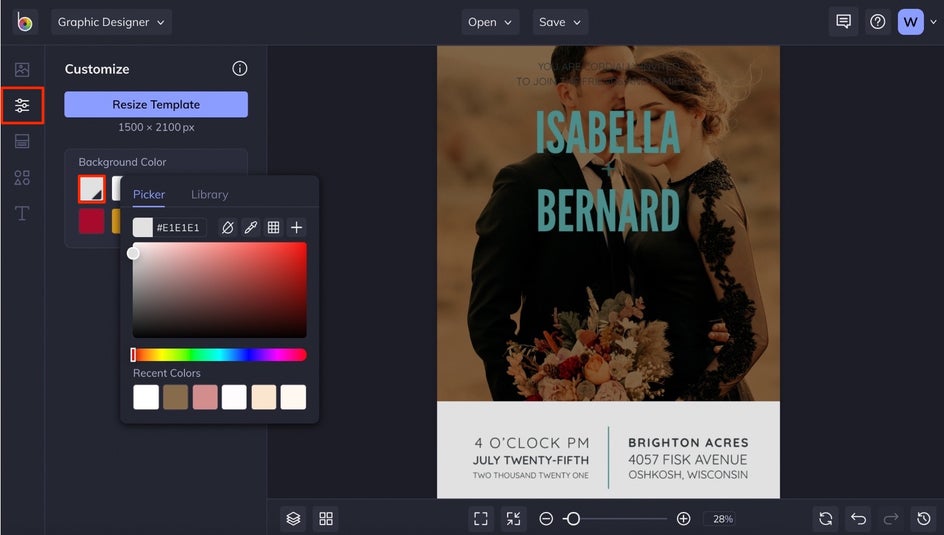Viewport: 944px width, 535px height.
Task: Click the rainbow hue slider bar
Action: 220,355
